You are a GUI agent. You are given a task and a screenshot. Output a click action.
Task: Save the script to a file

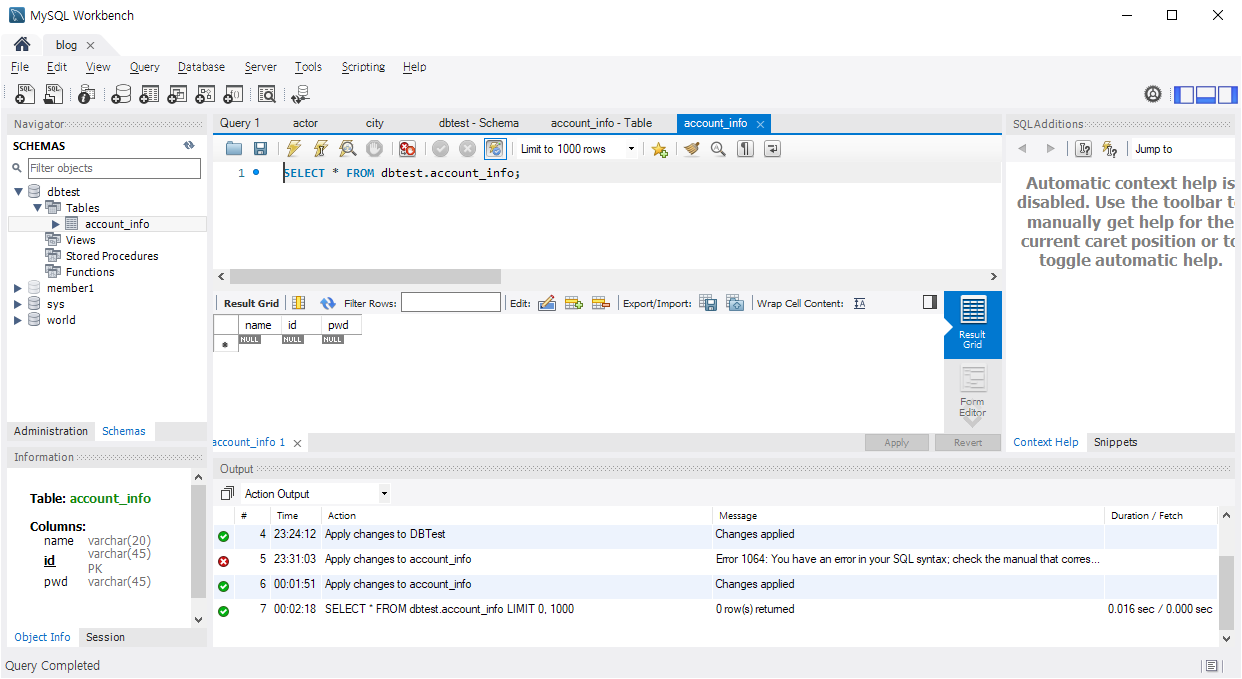point(260,149)
